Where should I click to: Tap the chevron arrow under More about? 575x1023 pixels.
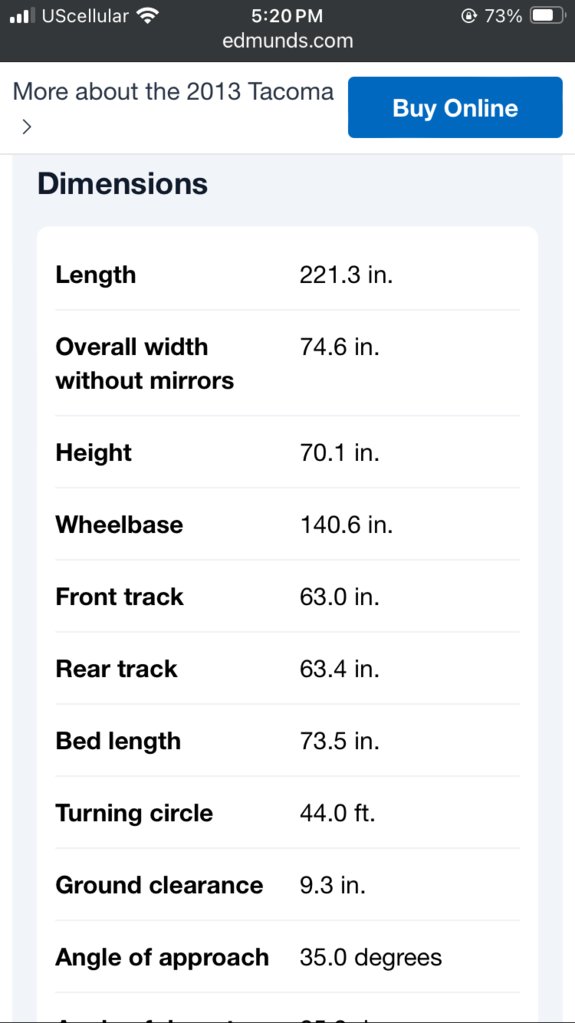point(25,127)
